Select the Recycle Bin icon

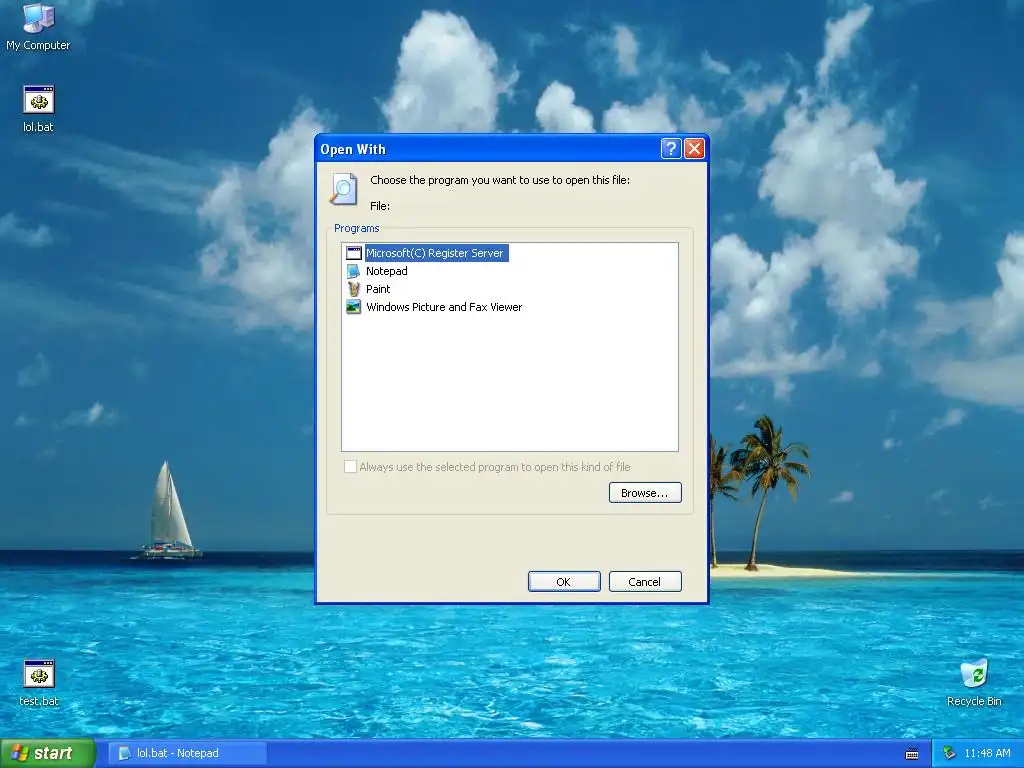[974, 683]
